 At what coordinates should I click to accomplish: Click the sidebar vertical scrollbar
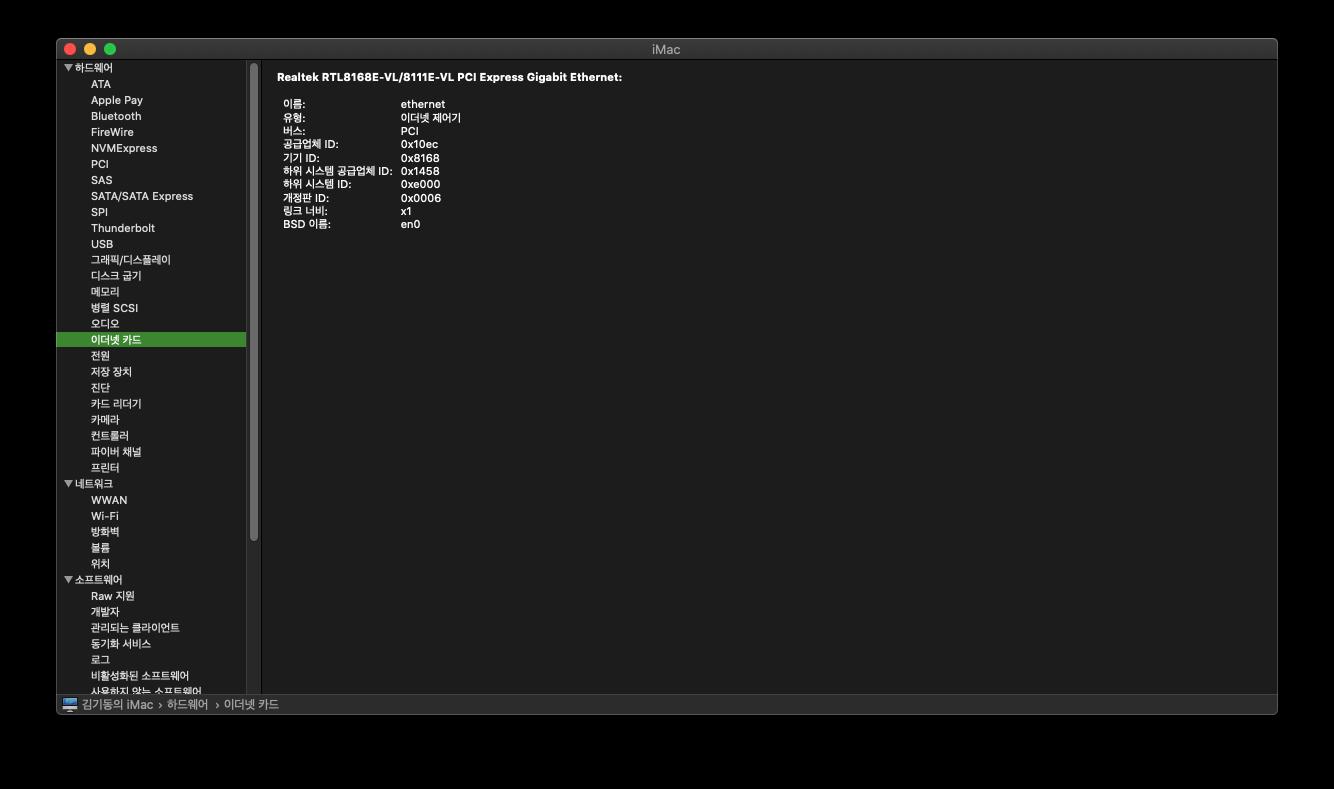pyautogui.click(x=254, y=302)
